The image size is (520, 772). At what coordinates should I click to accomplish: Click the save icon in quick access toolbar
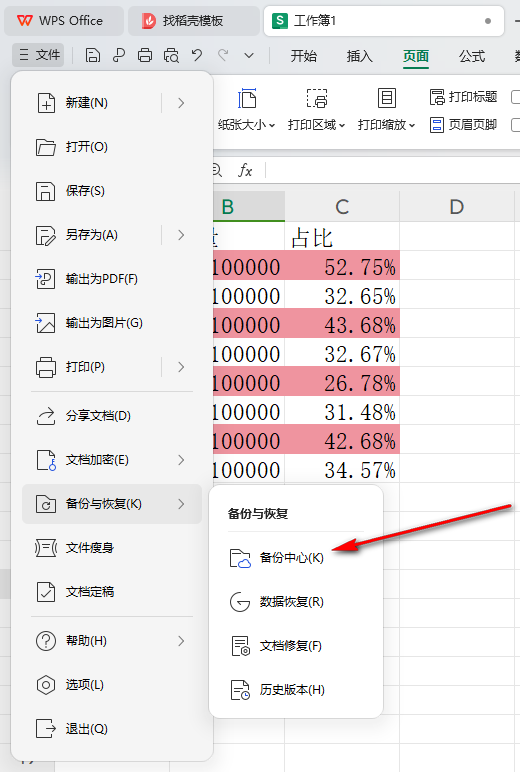[93, 55]
